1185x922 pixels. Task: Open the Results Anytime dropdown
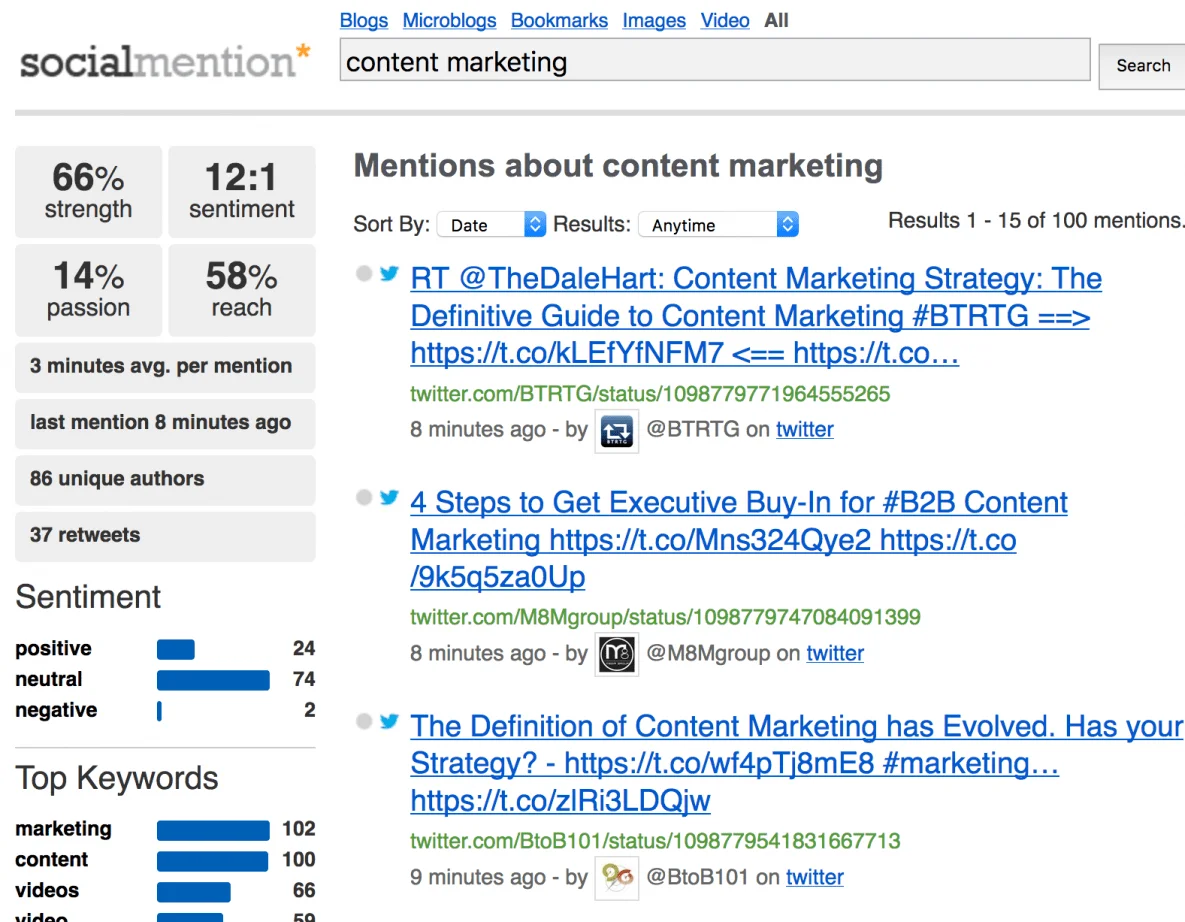(x=718, y=224)
